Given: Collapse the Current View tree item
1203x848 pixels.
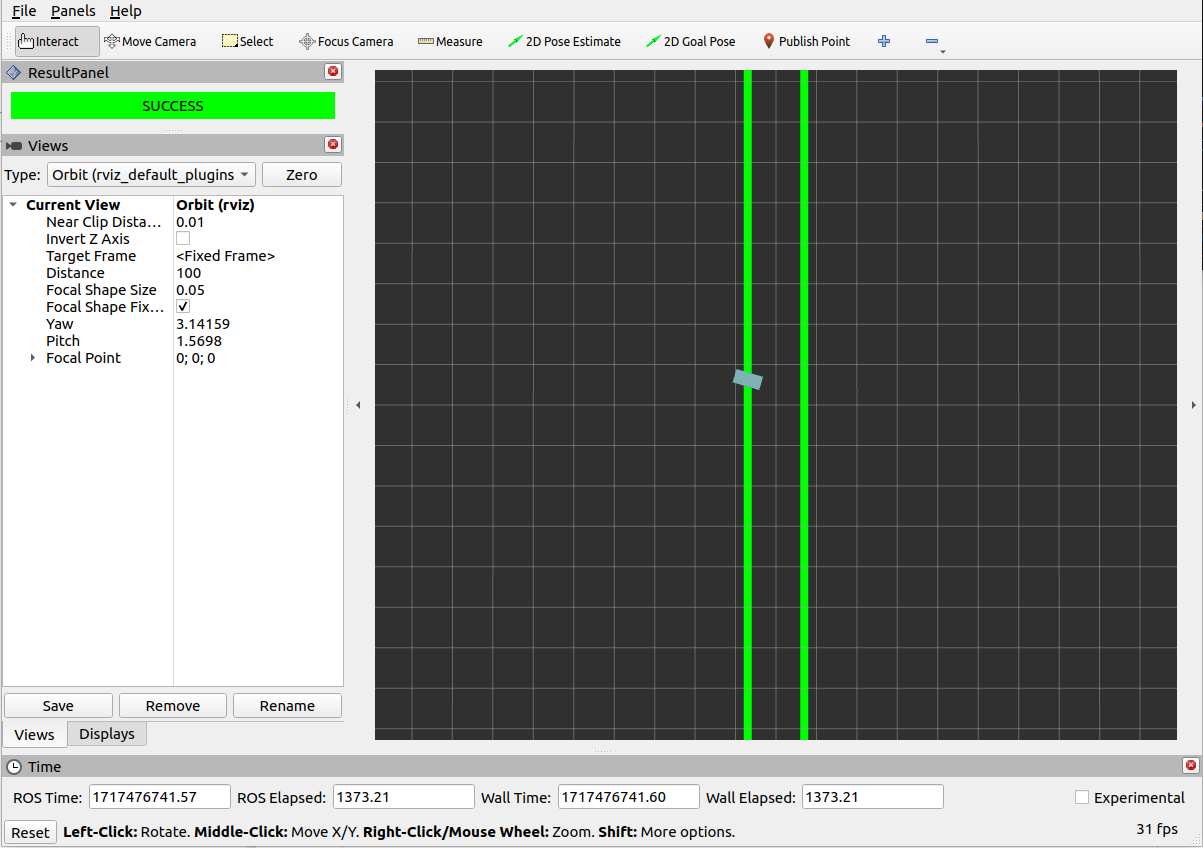Looking at the screenshot, I should (x=13, y=205).
